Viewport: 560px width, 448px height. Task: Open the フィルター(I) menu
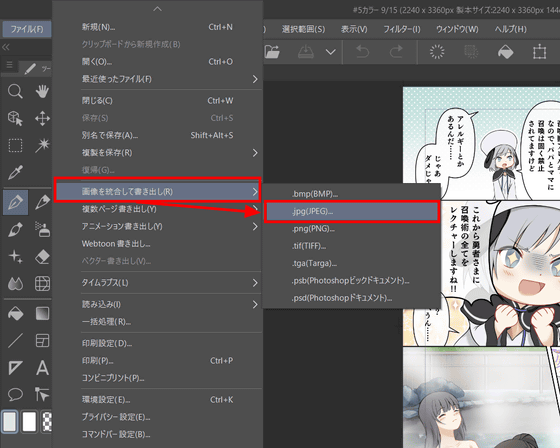pyautogui.click(x=402, y=29)
